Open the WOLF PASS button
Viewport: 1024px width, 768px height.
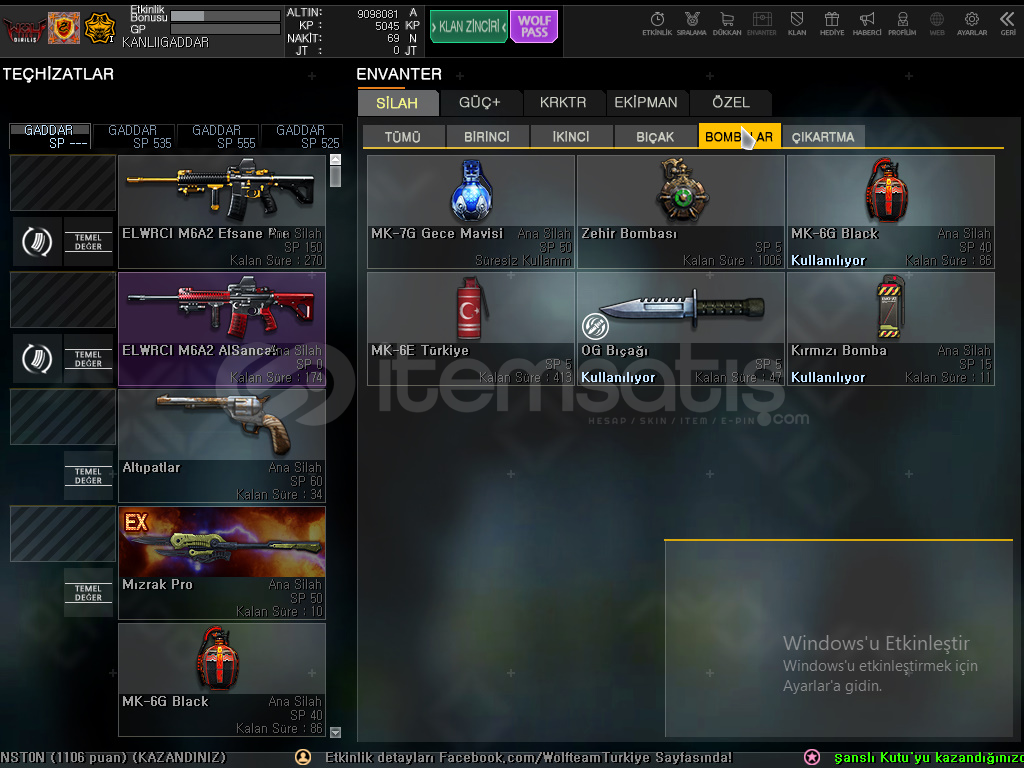click(x=534, y=27)
